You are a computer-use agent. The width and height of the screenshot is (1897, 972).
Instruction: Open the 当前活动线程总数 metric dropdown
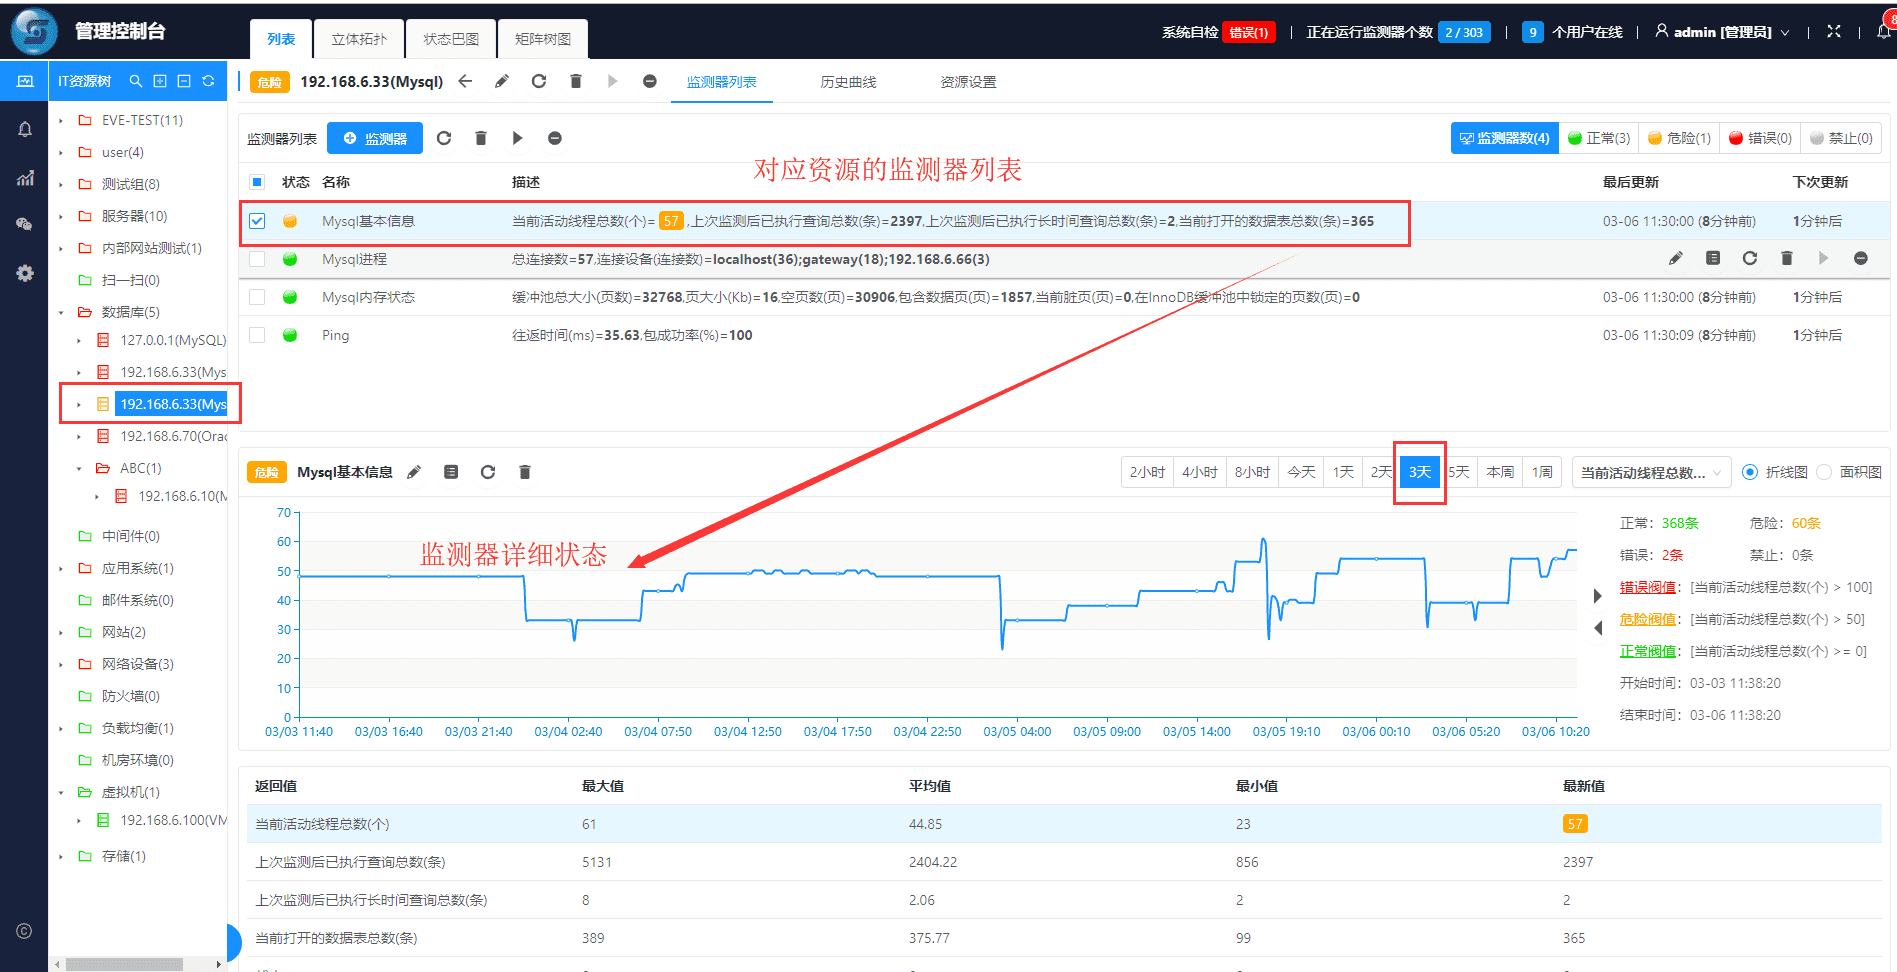(x=1651, y=472)
